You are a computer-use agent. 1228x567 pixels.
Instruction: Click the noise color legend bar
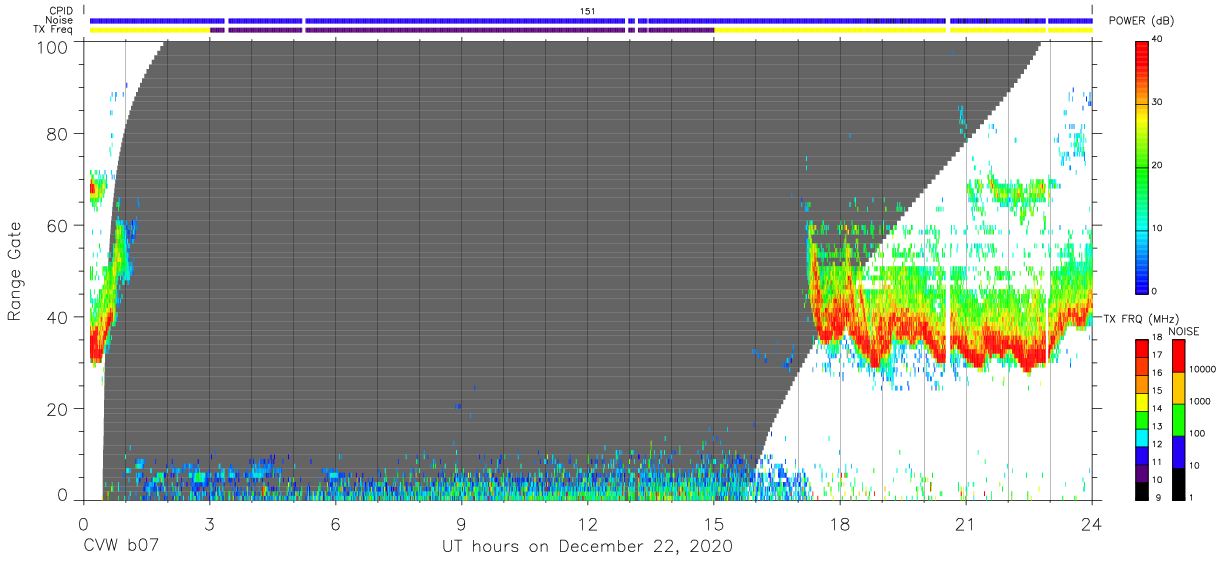(x=1179, y=420)
